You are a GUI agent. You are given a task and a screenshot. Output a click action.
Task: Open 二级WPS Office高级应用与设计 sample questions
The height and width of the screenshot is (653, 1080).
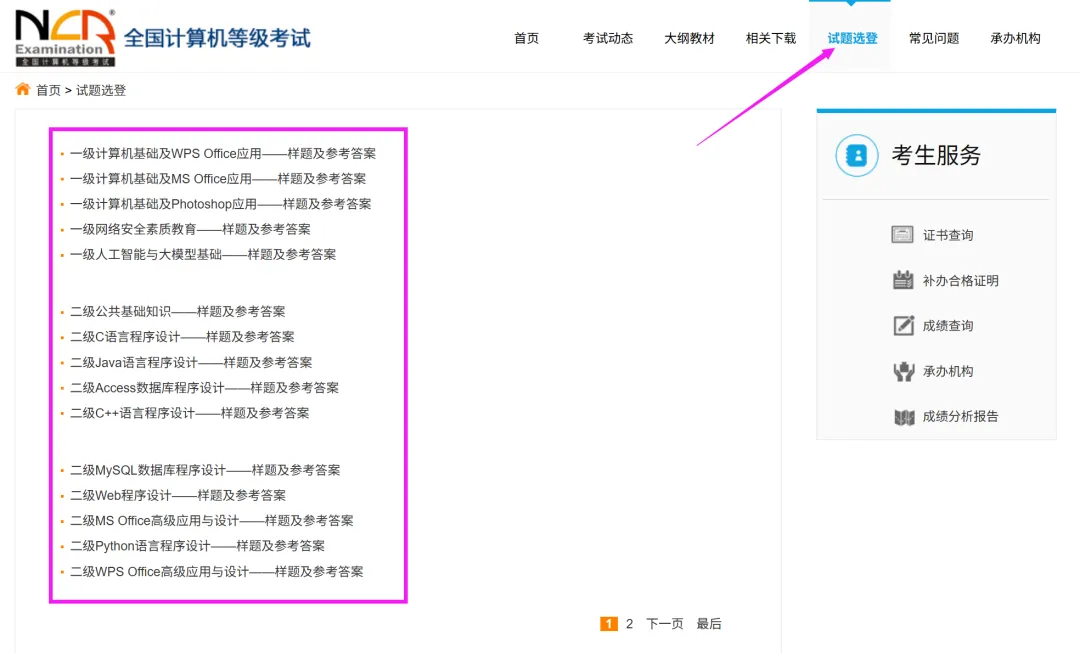(x=216, y=572)
